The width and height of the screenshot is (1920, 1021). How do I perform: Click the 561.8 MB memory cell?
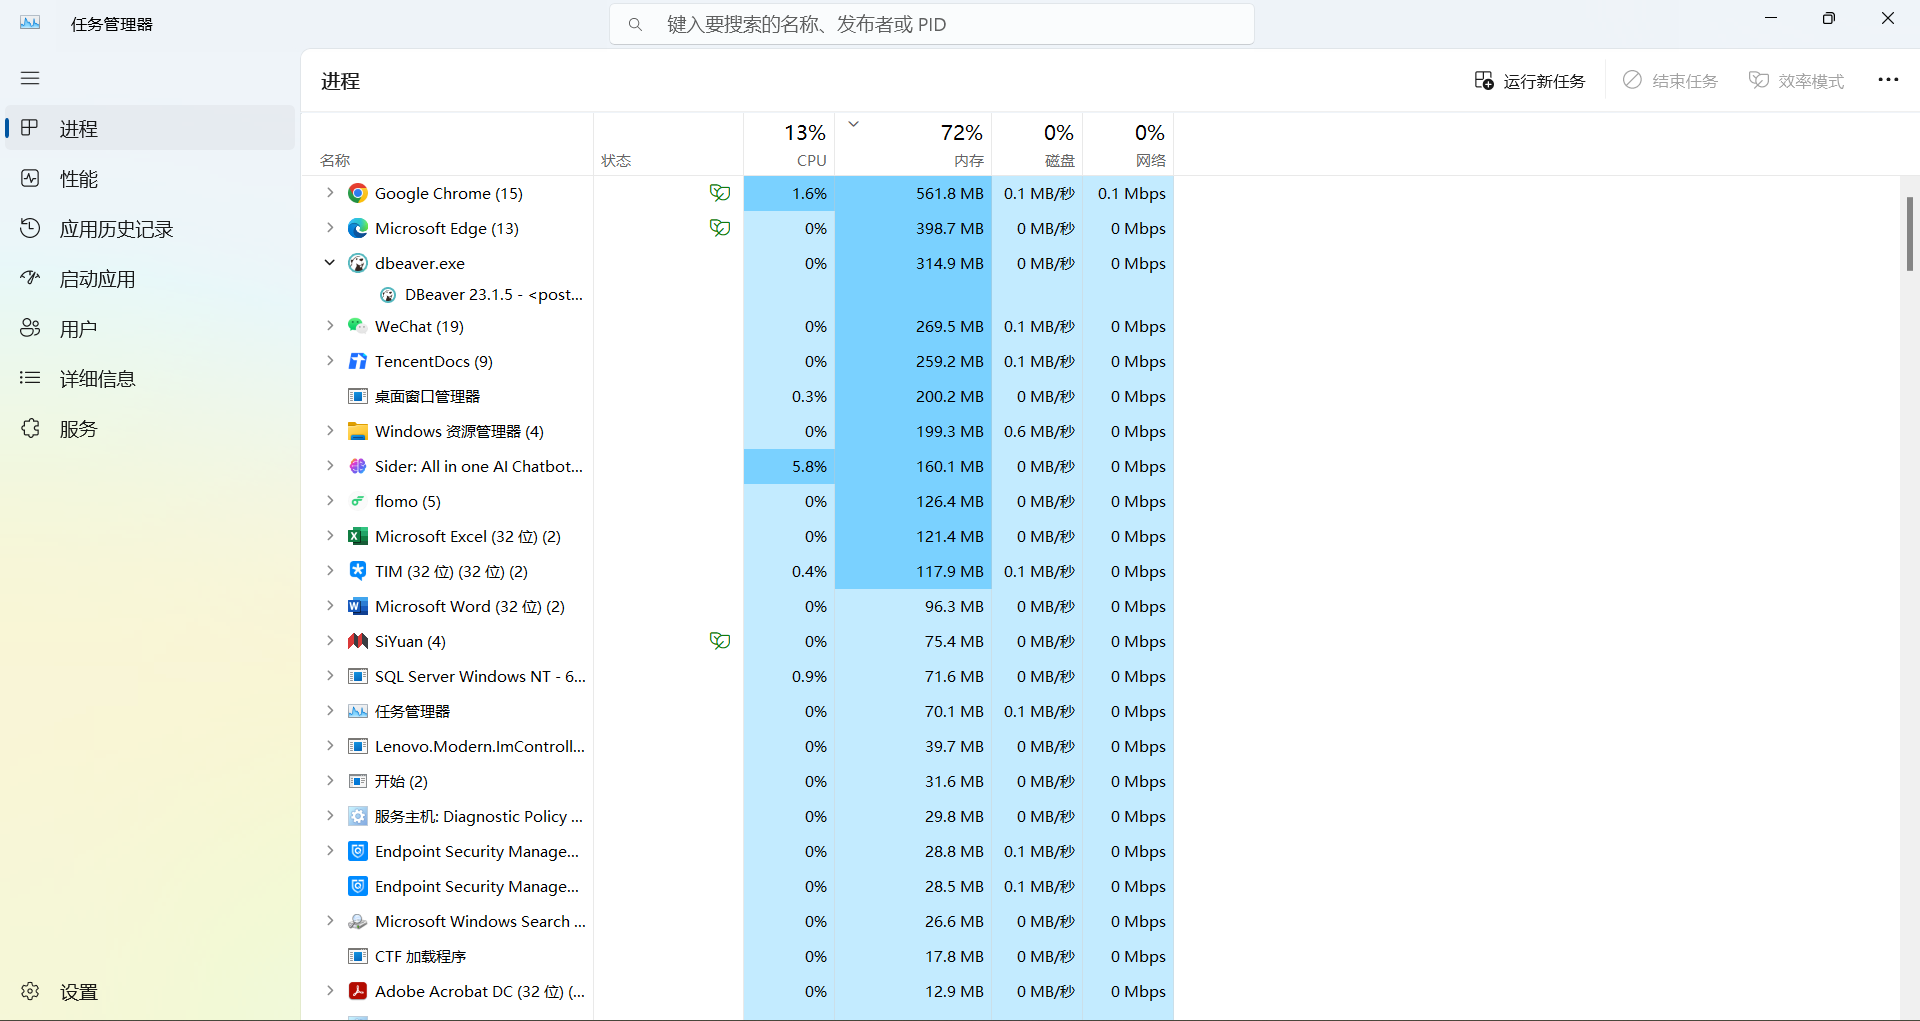coord(913,193)
